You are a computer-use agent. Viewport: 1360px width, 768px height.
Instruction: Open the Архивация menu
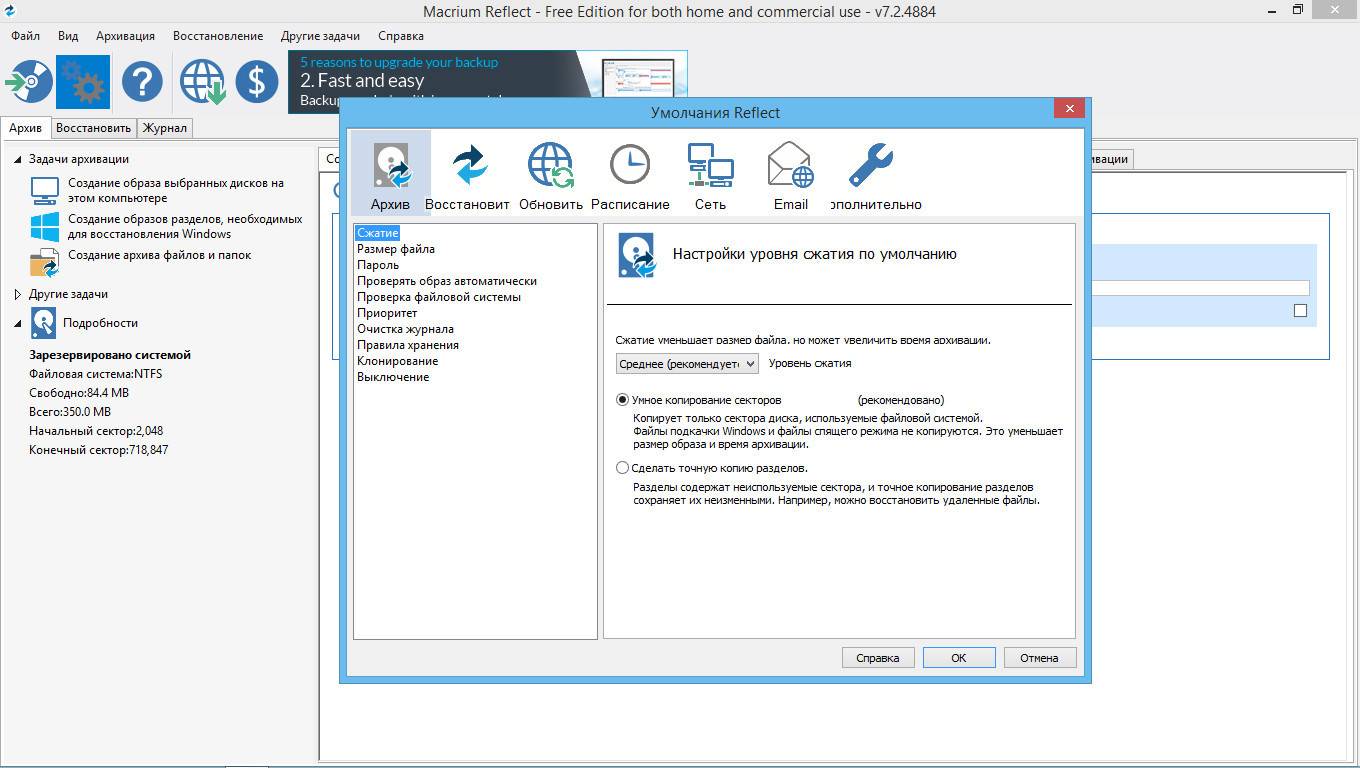125,36
